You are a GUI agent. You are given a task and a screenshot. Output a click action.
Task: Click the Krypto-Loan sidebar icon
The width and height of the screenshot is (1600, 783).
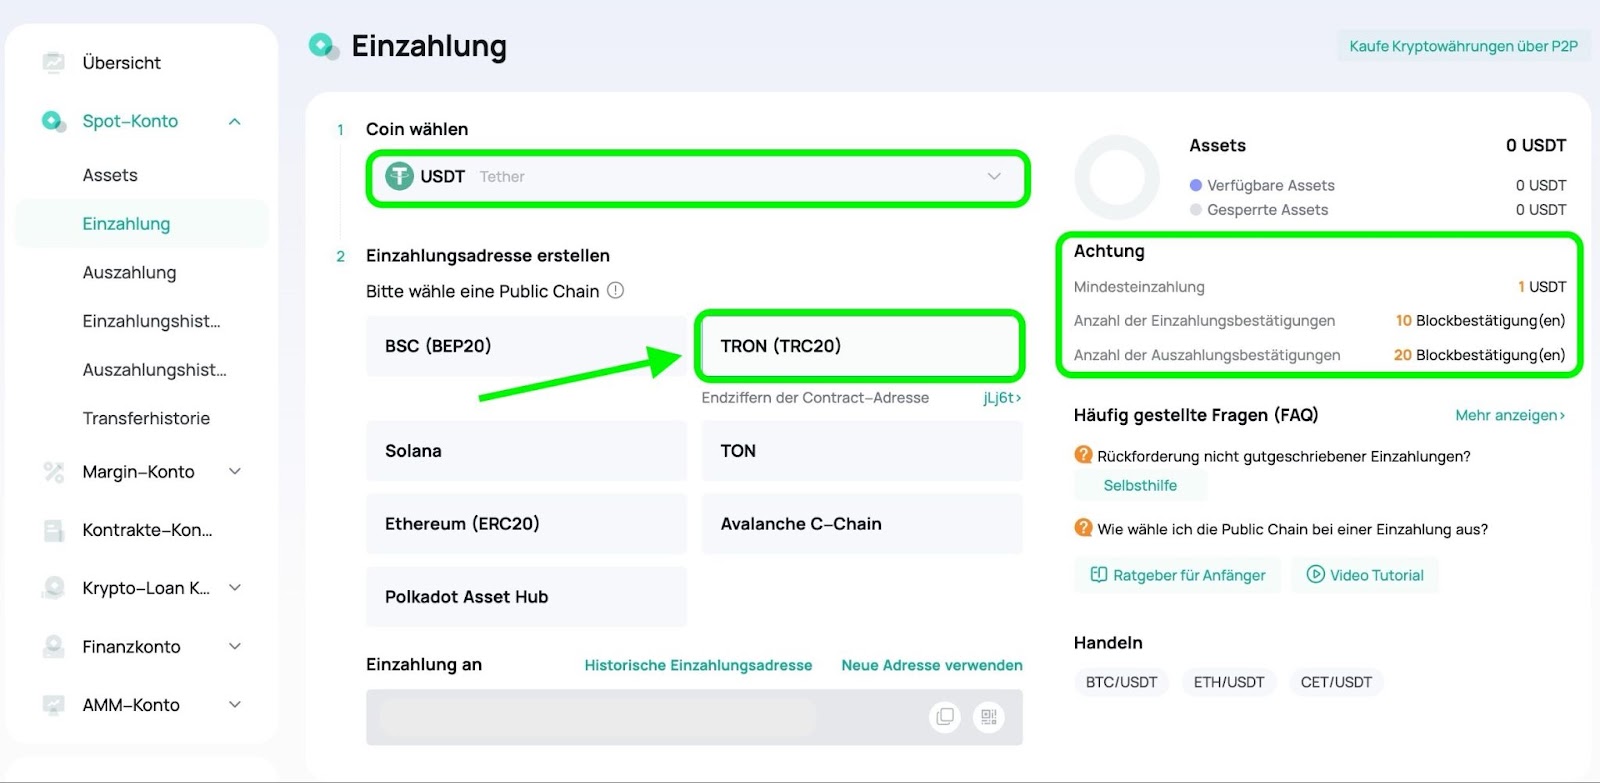(54, 588)
